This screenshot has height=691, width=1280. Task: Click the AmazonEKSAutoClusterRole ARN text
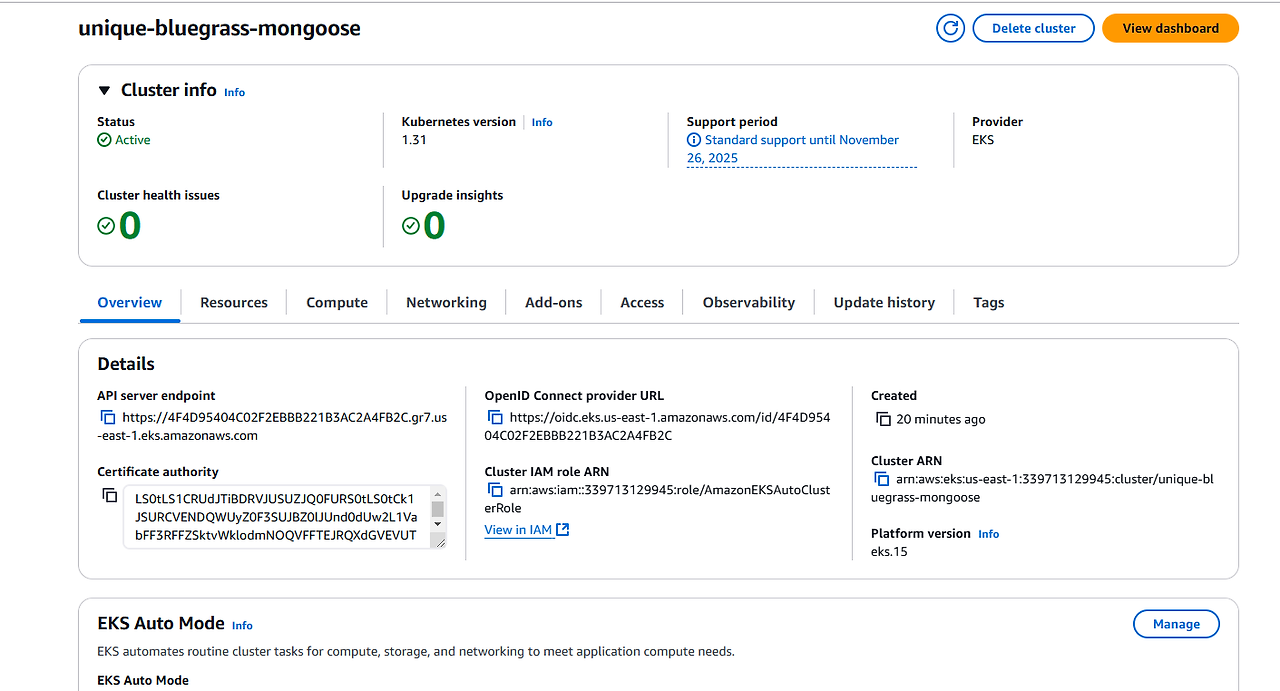tap(658, 498)
